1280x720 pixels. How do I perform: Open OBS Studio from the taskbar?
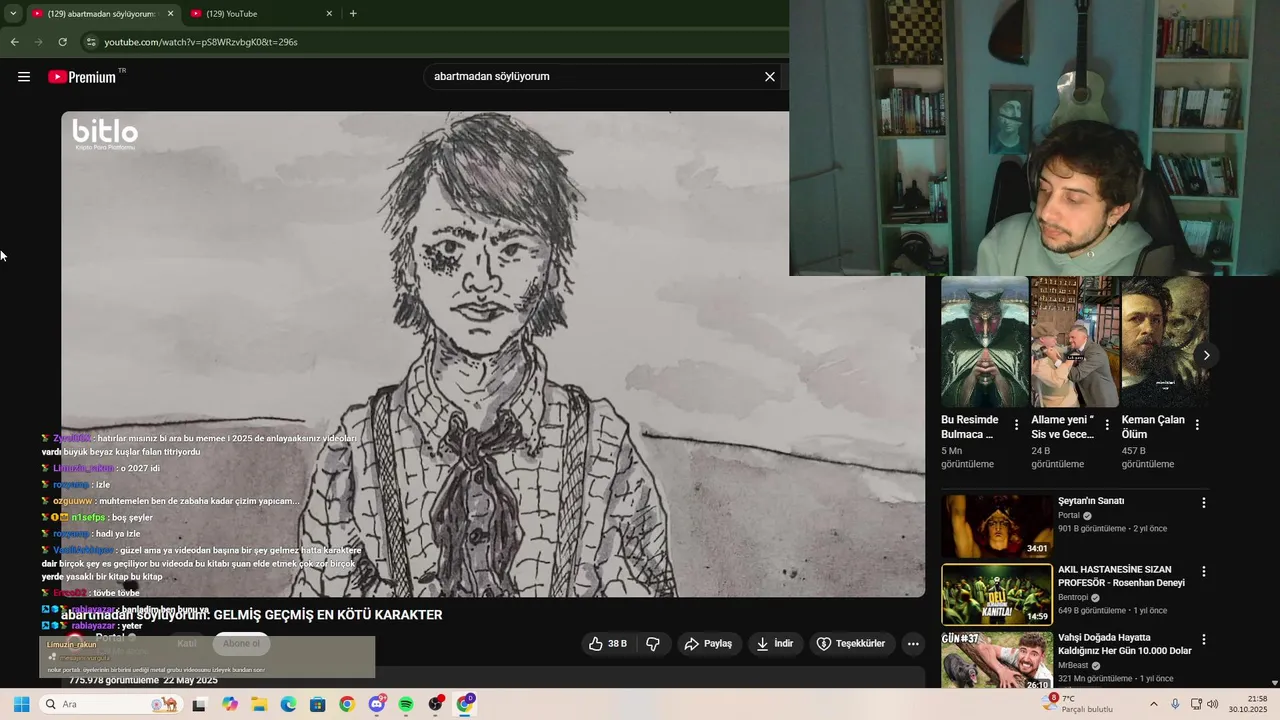point(435,704)
